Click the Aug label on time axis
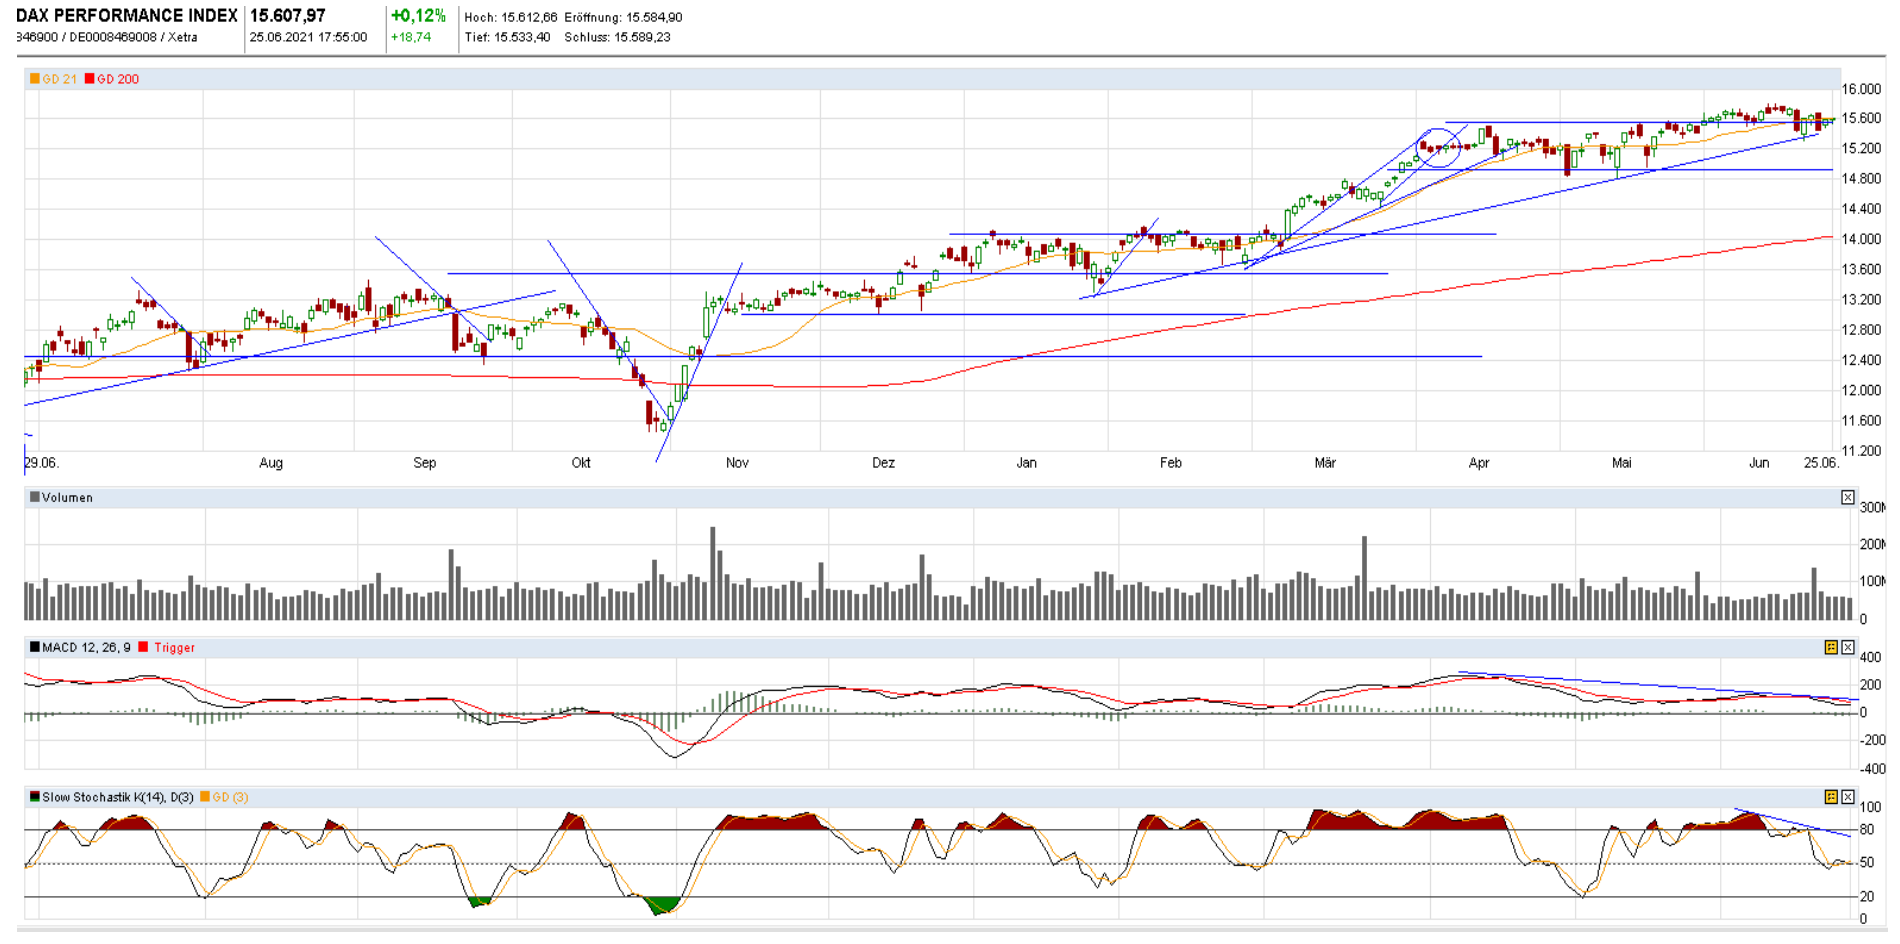The image size is (1900, 944). (271, 463)
